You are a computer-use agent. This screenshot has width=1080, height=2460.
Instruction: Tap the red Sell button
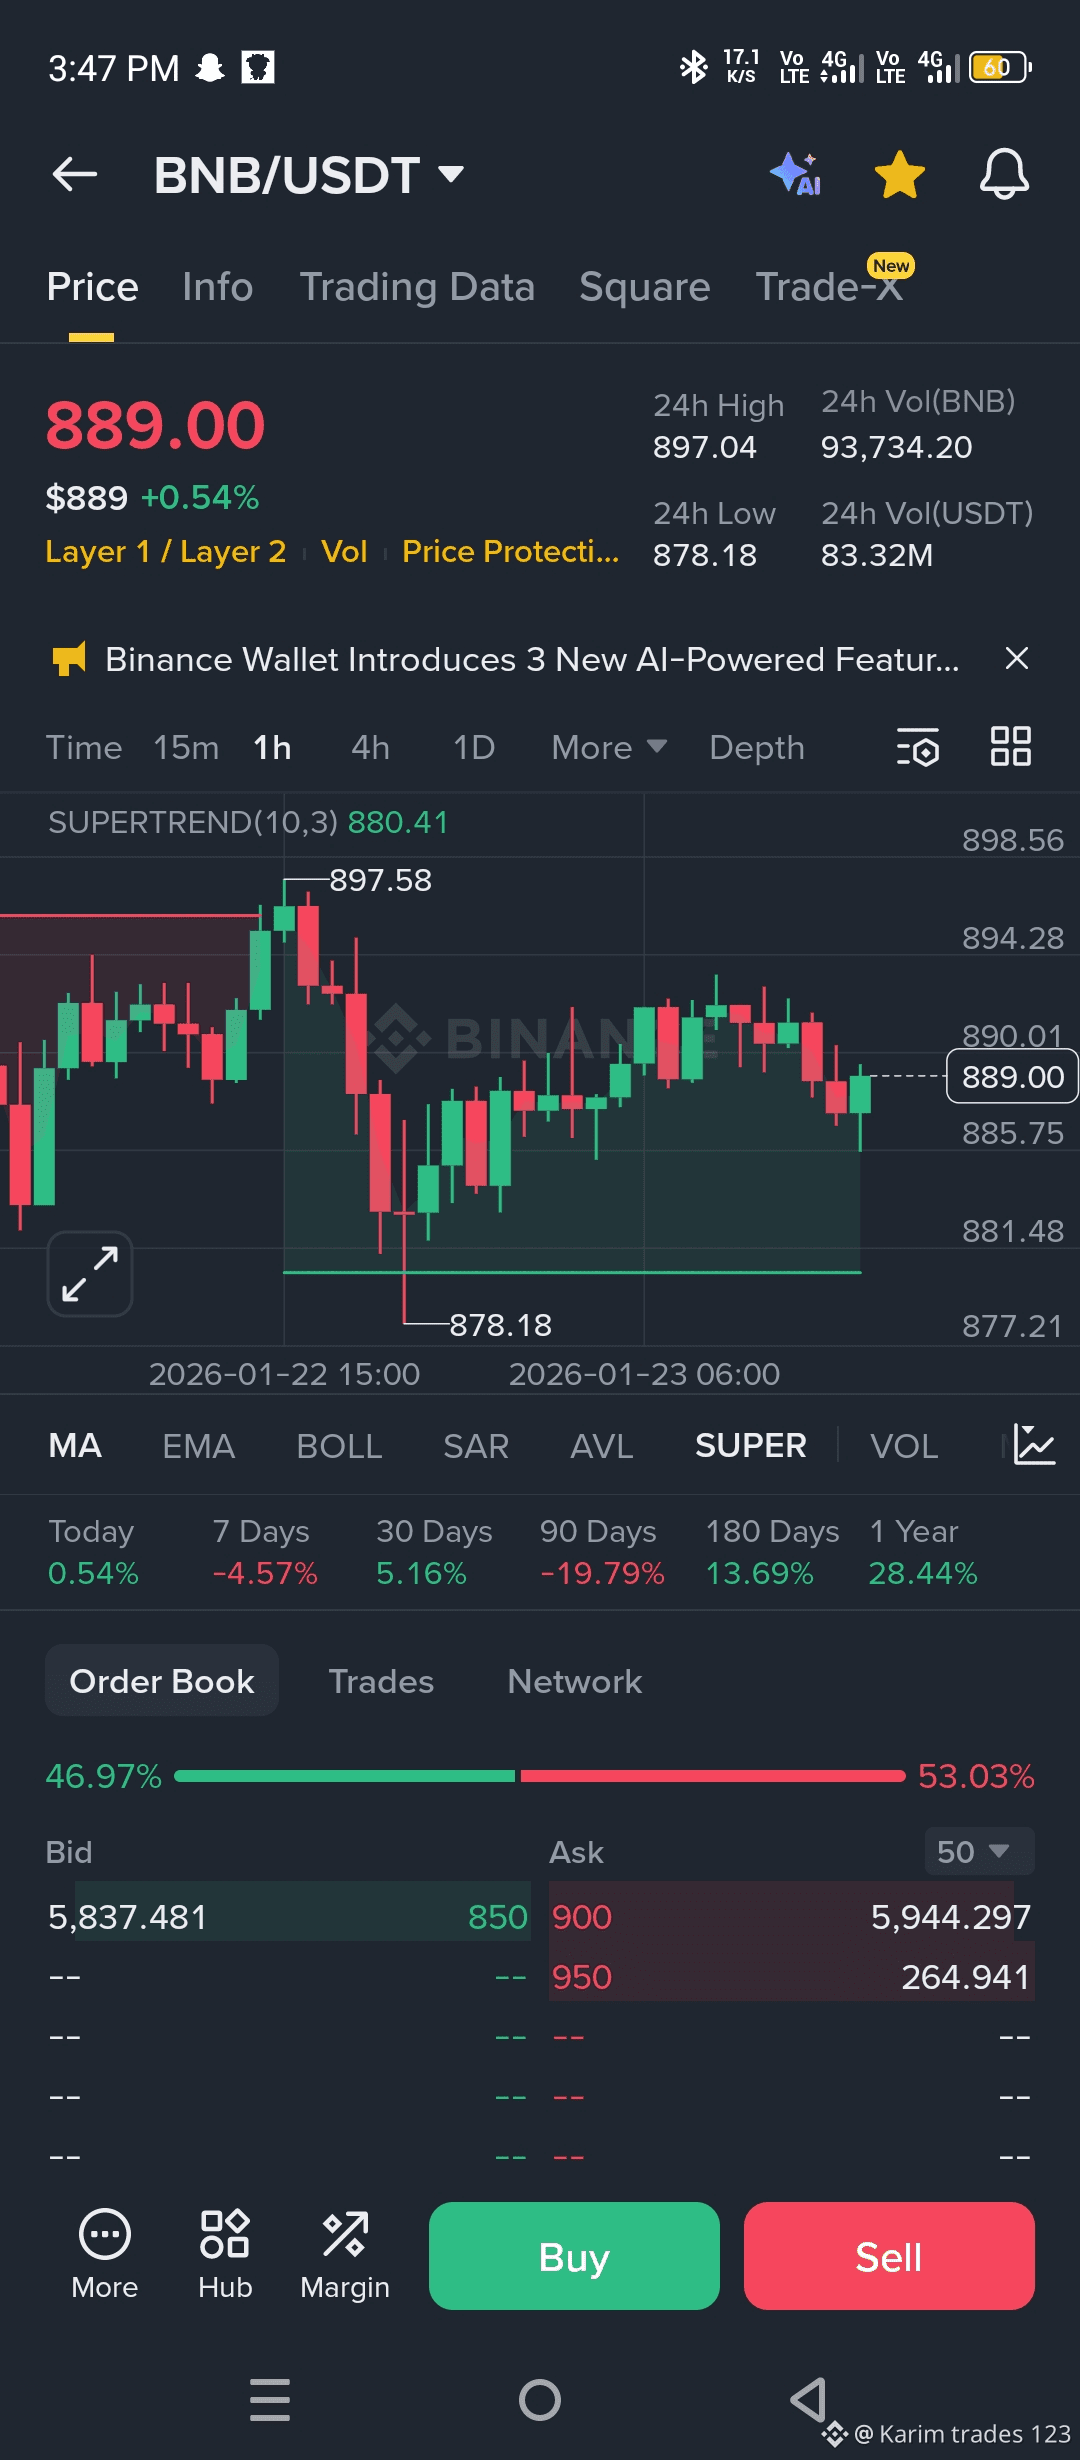coord(889,2256)
